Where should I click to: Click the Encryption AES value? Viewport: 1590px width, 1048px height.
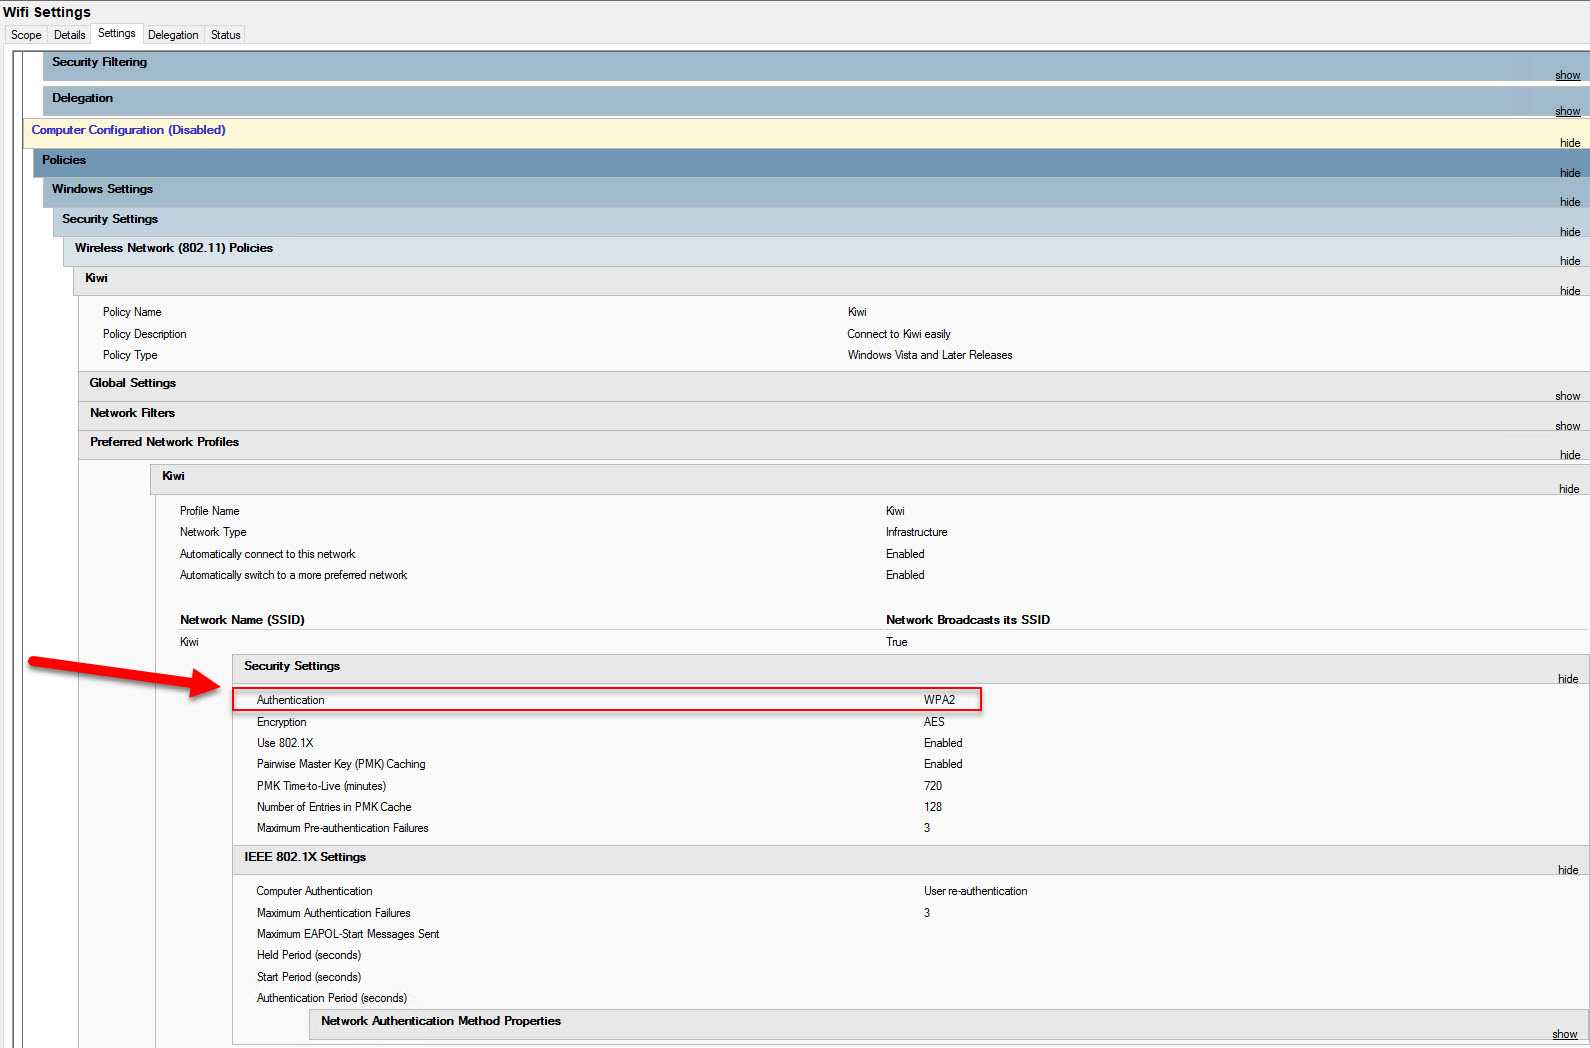coord(933,722)
